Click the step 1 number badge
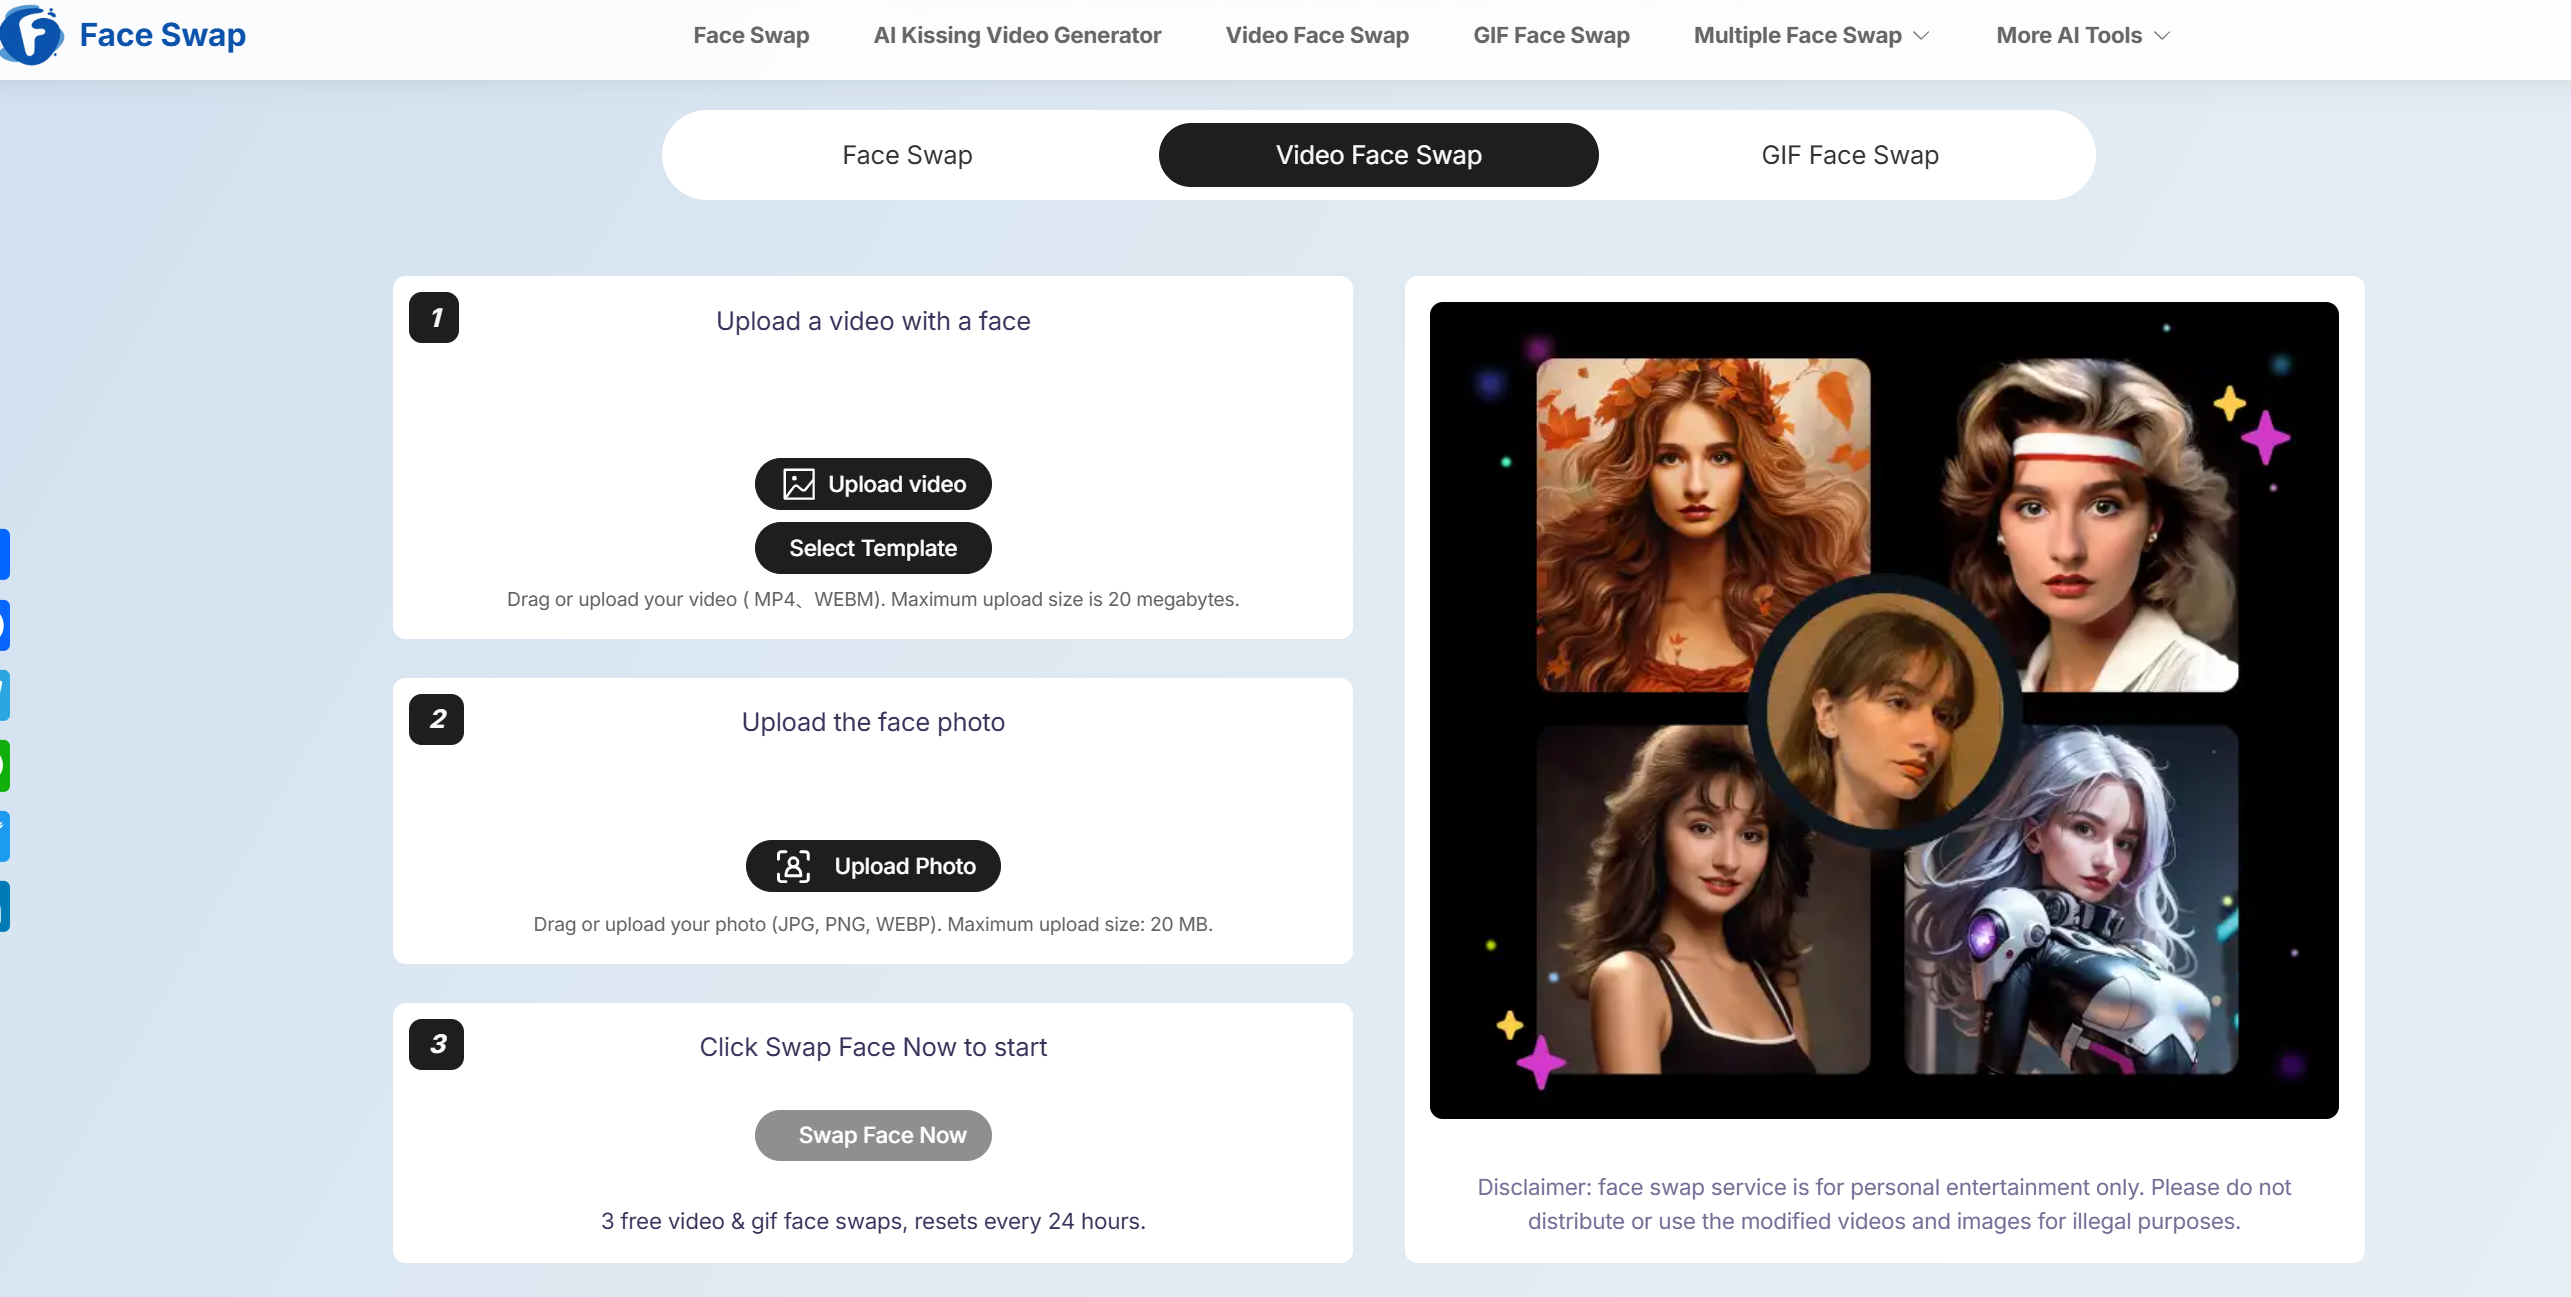 pos(434,318)
